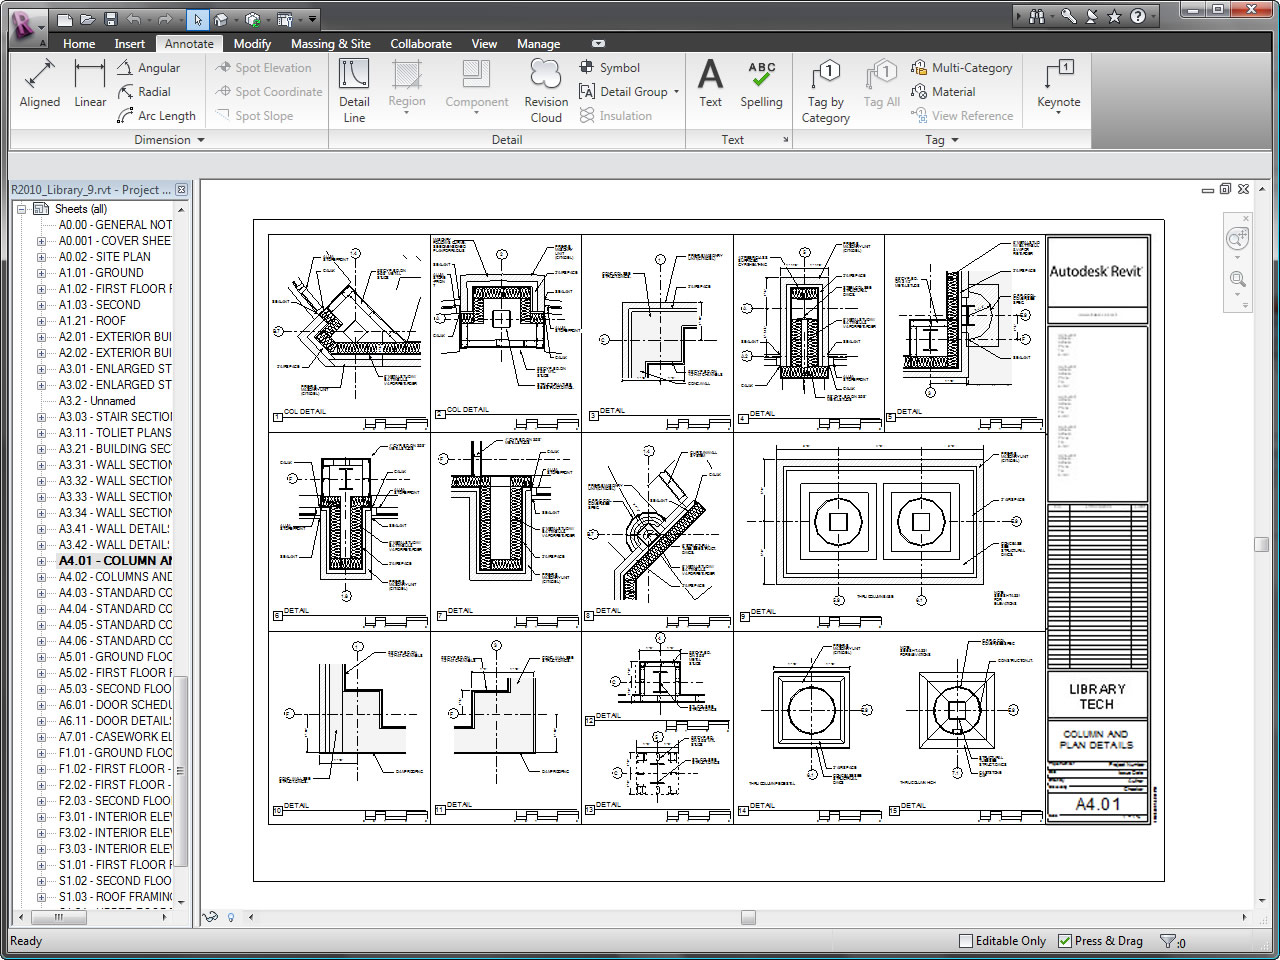The image size is (1280, 960).
Task: Expand the A1.01 - GROUND sheet node
Action: click(41, 273)
